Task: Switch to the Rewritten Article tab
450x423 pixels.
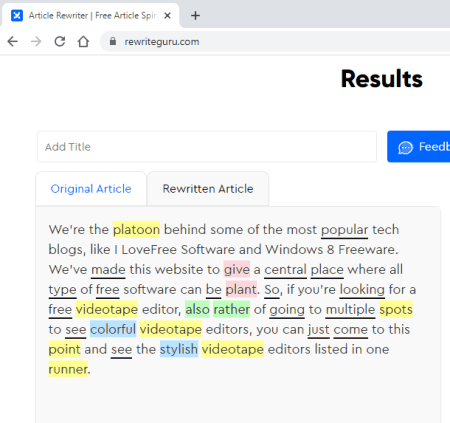Action: pyautogui.click(x=208, y=189)
